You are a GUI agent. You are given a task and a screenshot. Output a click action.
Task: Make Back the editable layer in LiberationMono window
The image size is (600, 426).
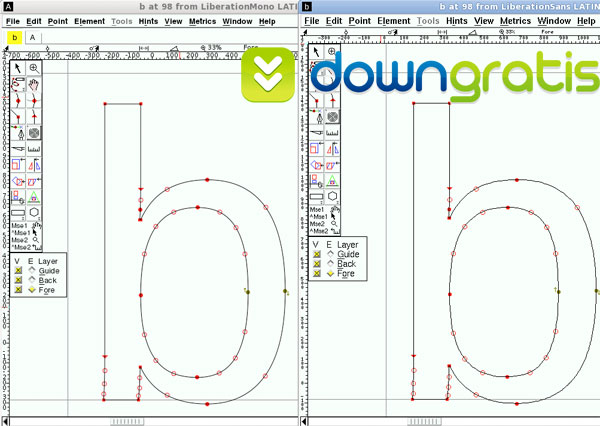(32, 280)
